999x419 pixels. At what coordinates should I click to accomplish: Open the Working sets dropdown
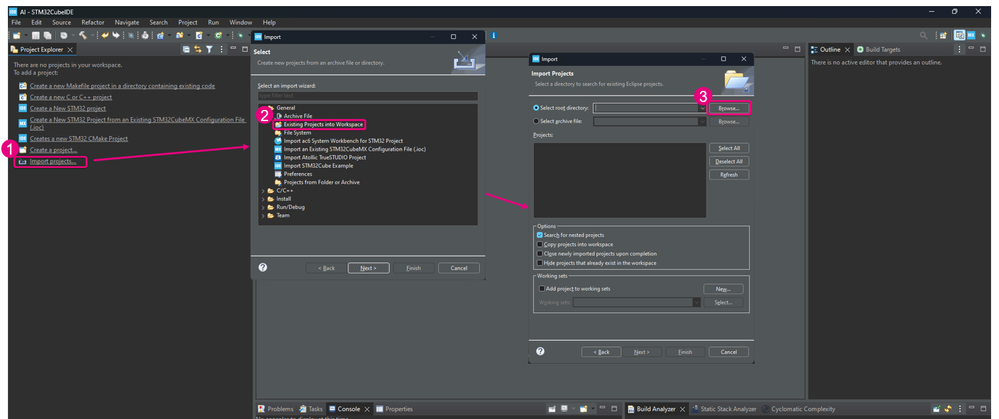(x=696, y=302)
